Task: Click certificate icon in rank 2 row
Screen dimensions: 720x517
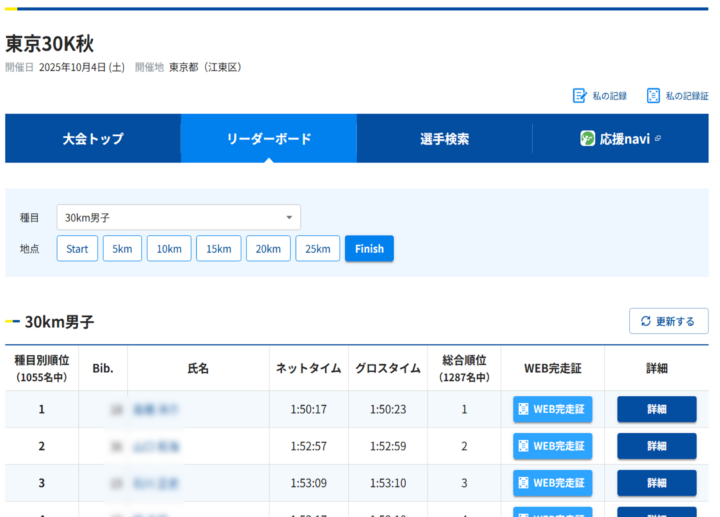Action: [x=523, y=446]
